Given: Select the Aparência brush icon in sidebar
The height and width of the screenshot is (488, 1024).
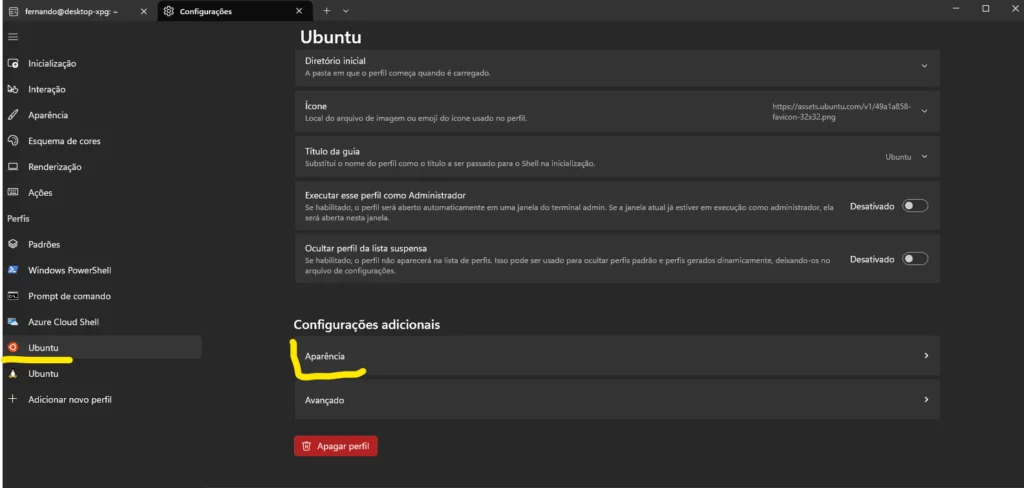Looking at the screenshot, I should point(12,115).
